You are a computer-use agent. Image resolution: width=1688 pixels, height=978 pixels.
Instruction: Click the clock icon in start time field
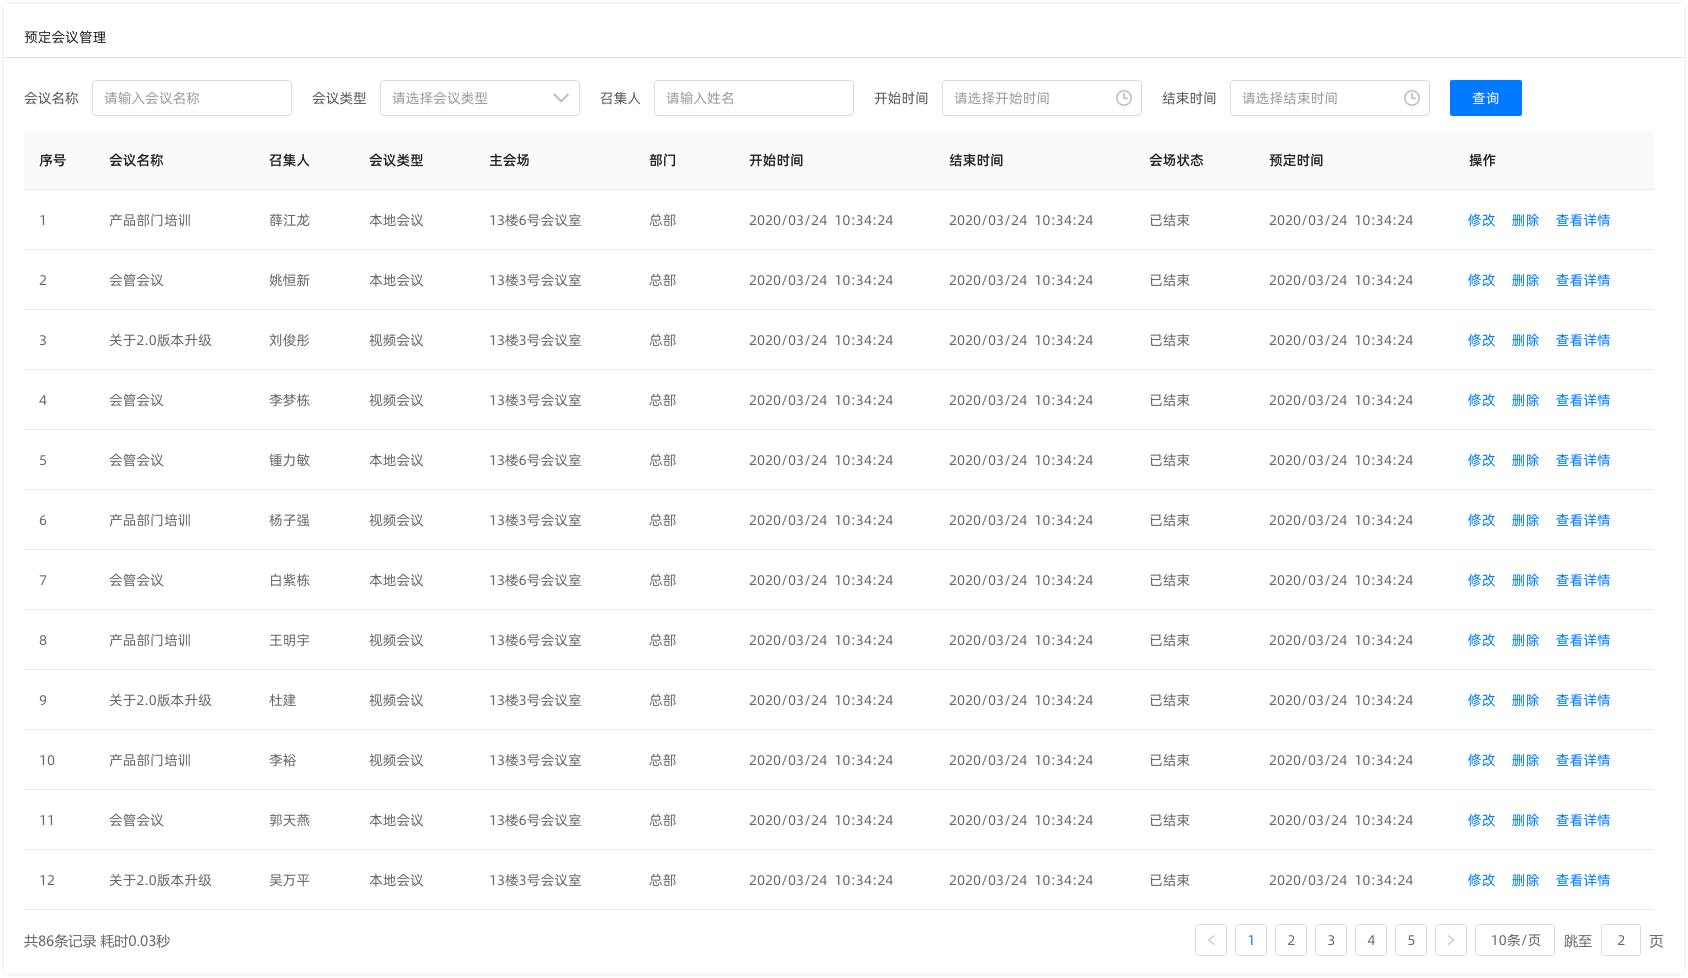pos(1123,98)
